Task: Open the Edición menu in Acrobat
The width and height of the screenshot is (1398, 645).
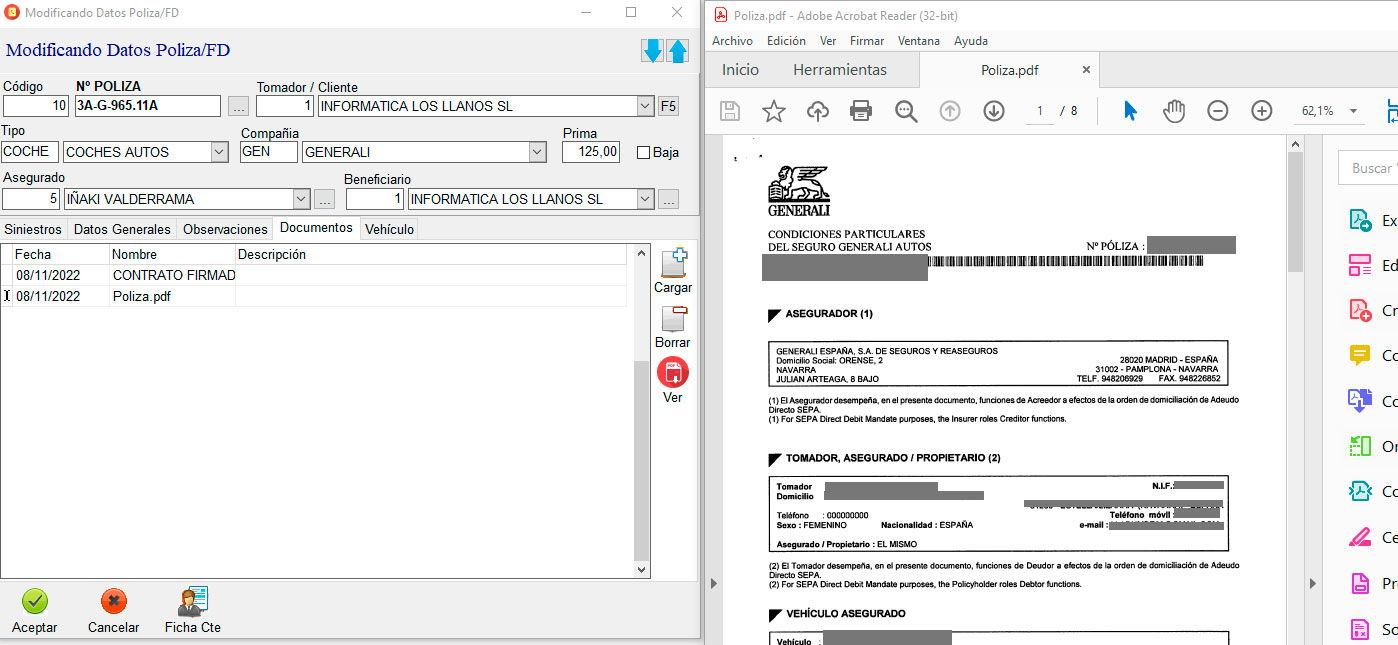Action: point(786,41)
